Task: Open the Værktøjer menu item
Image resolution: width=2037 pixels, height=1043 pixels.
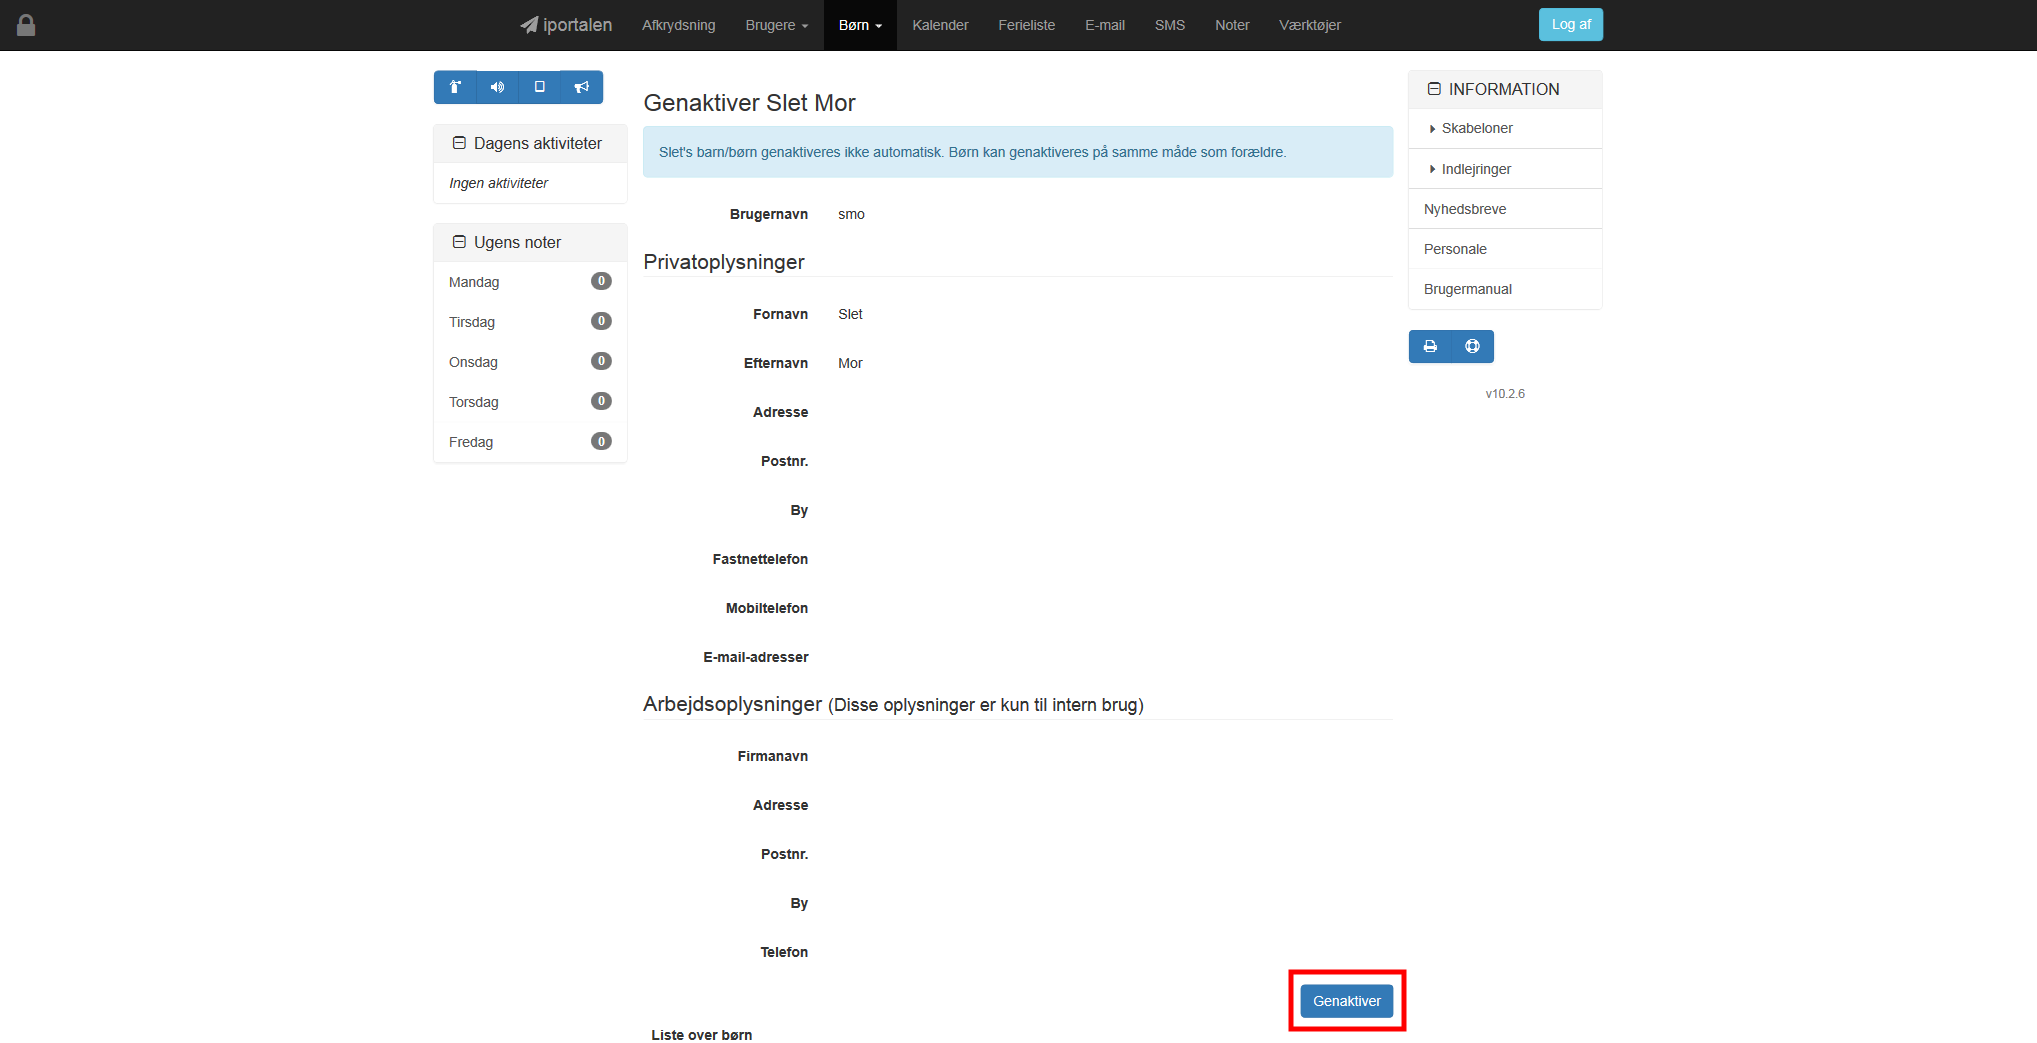Action: [1310, 25]
